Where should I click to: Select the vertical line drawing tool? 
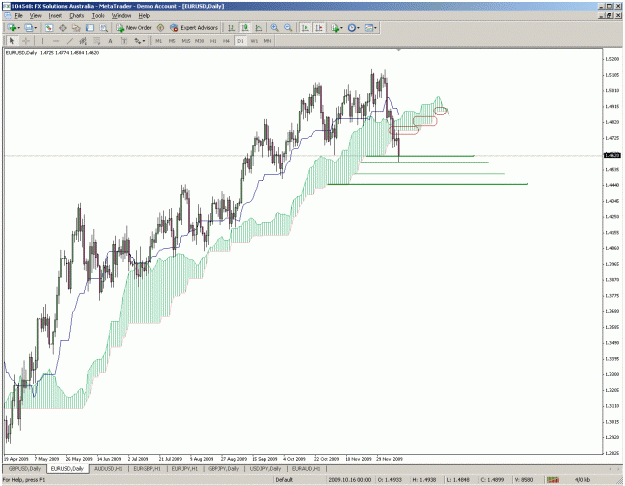(42, 41)
